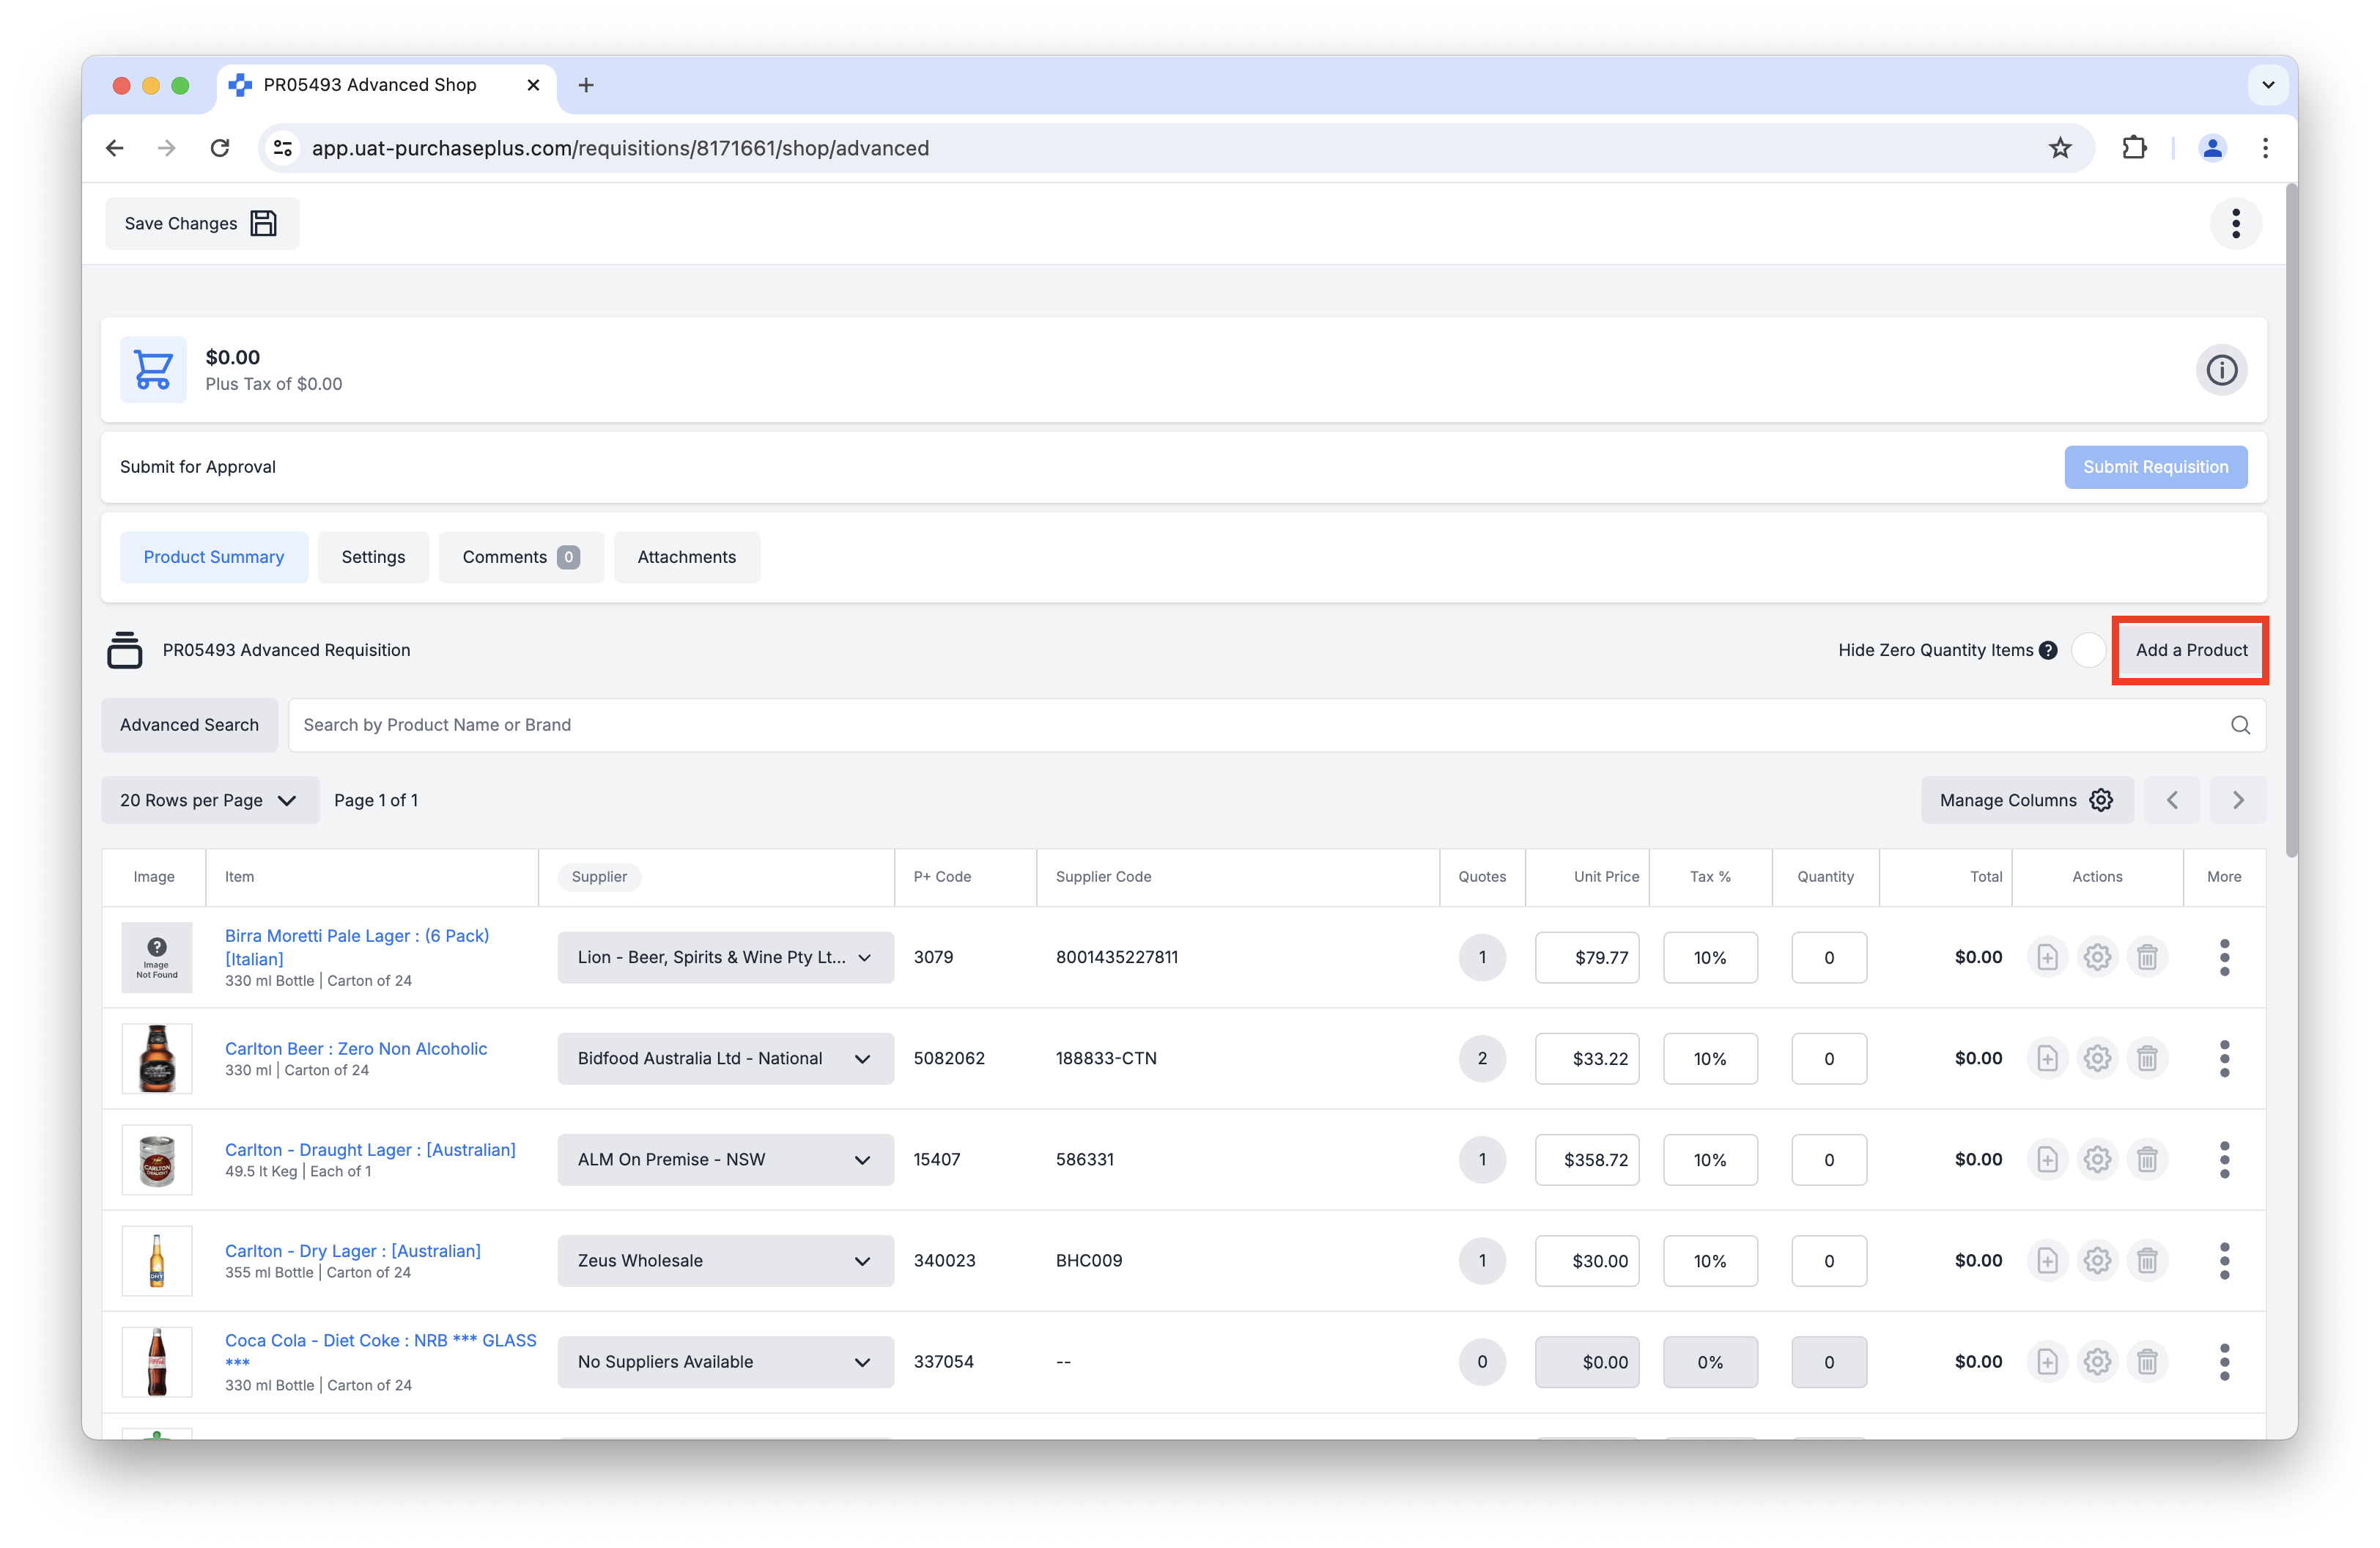Viewport: 2380px width, 1548px height.
Task: Click quotes badge 2 for Carlton Beer Zero
Action: [x=1481, y=1058]
